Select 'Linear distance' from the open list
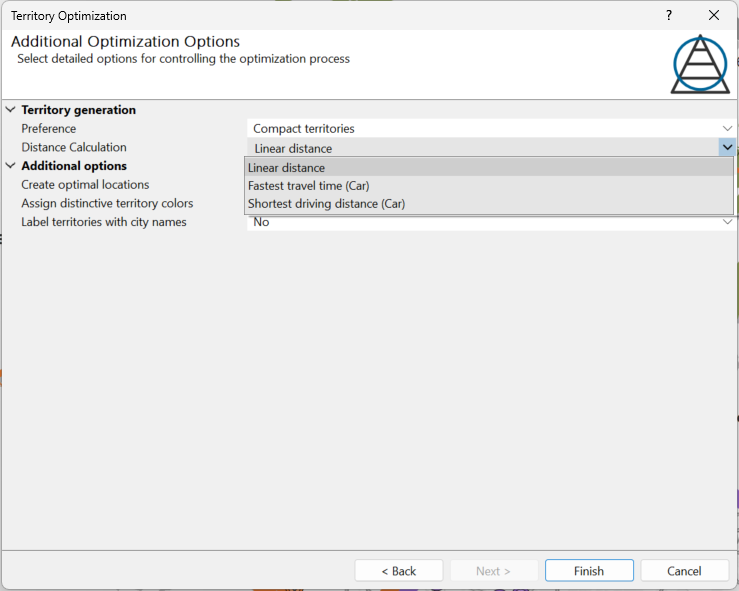 [287, 168]
